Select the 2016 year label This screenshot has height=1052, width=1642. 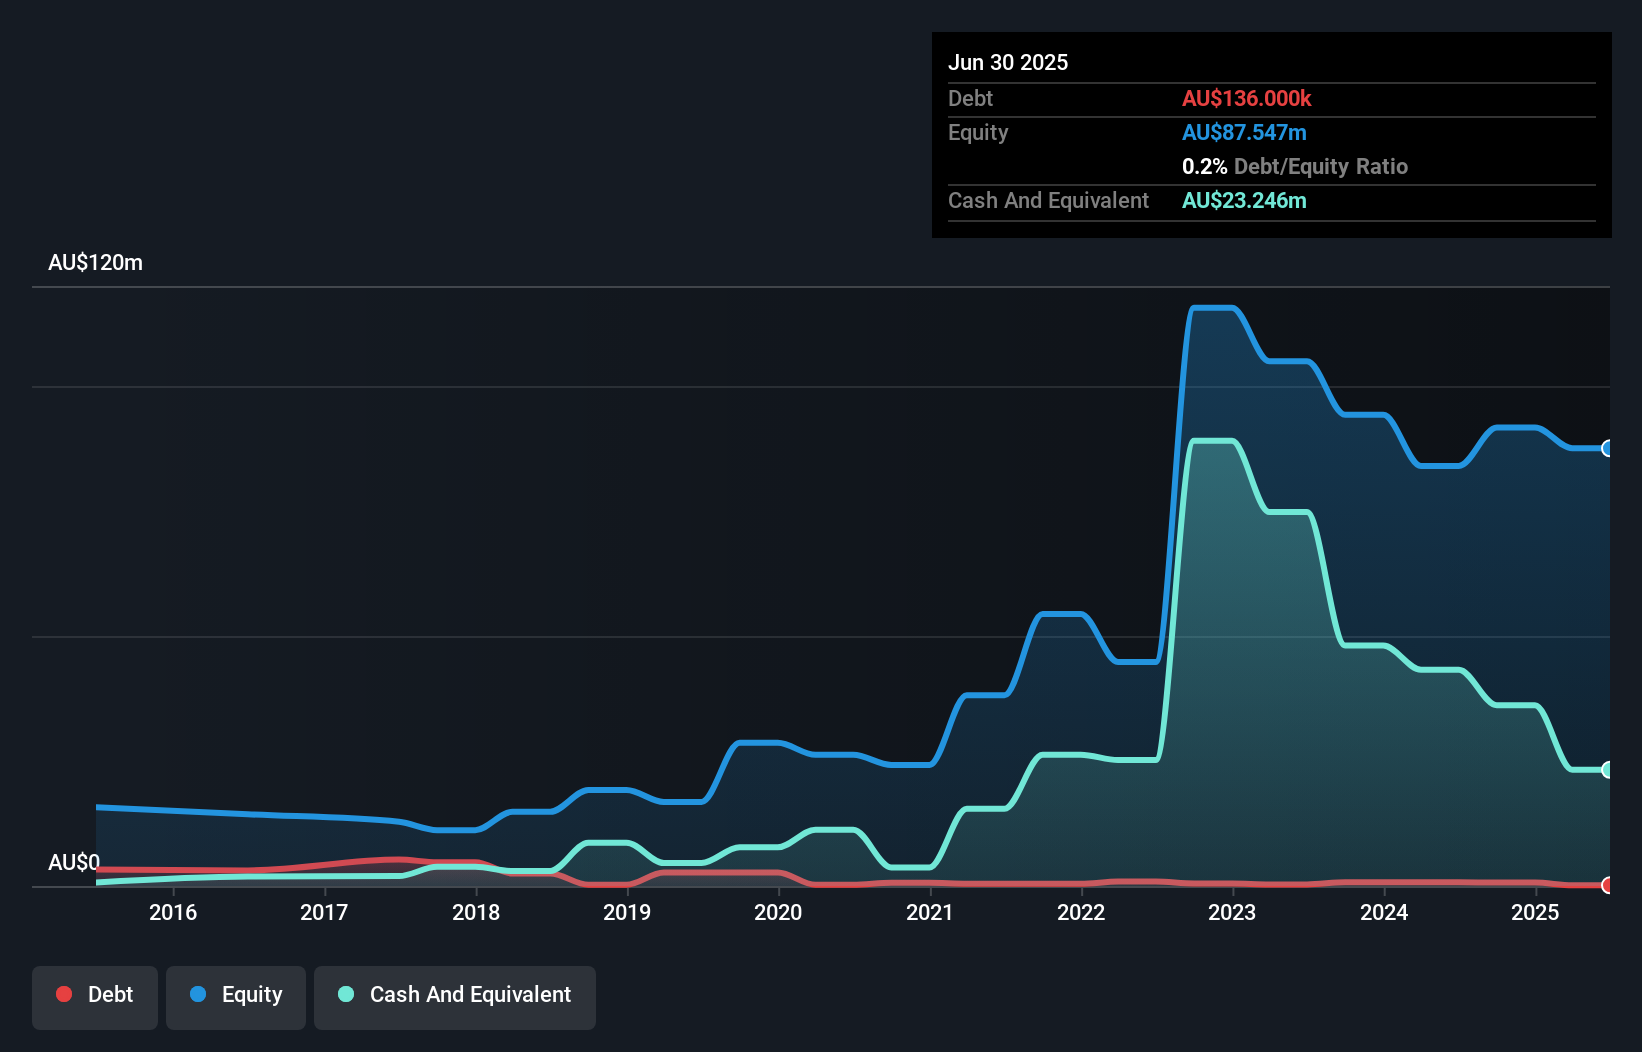[174, 912]
